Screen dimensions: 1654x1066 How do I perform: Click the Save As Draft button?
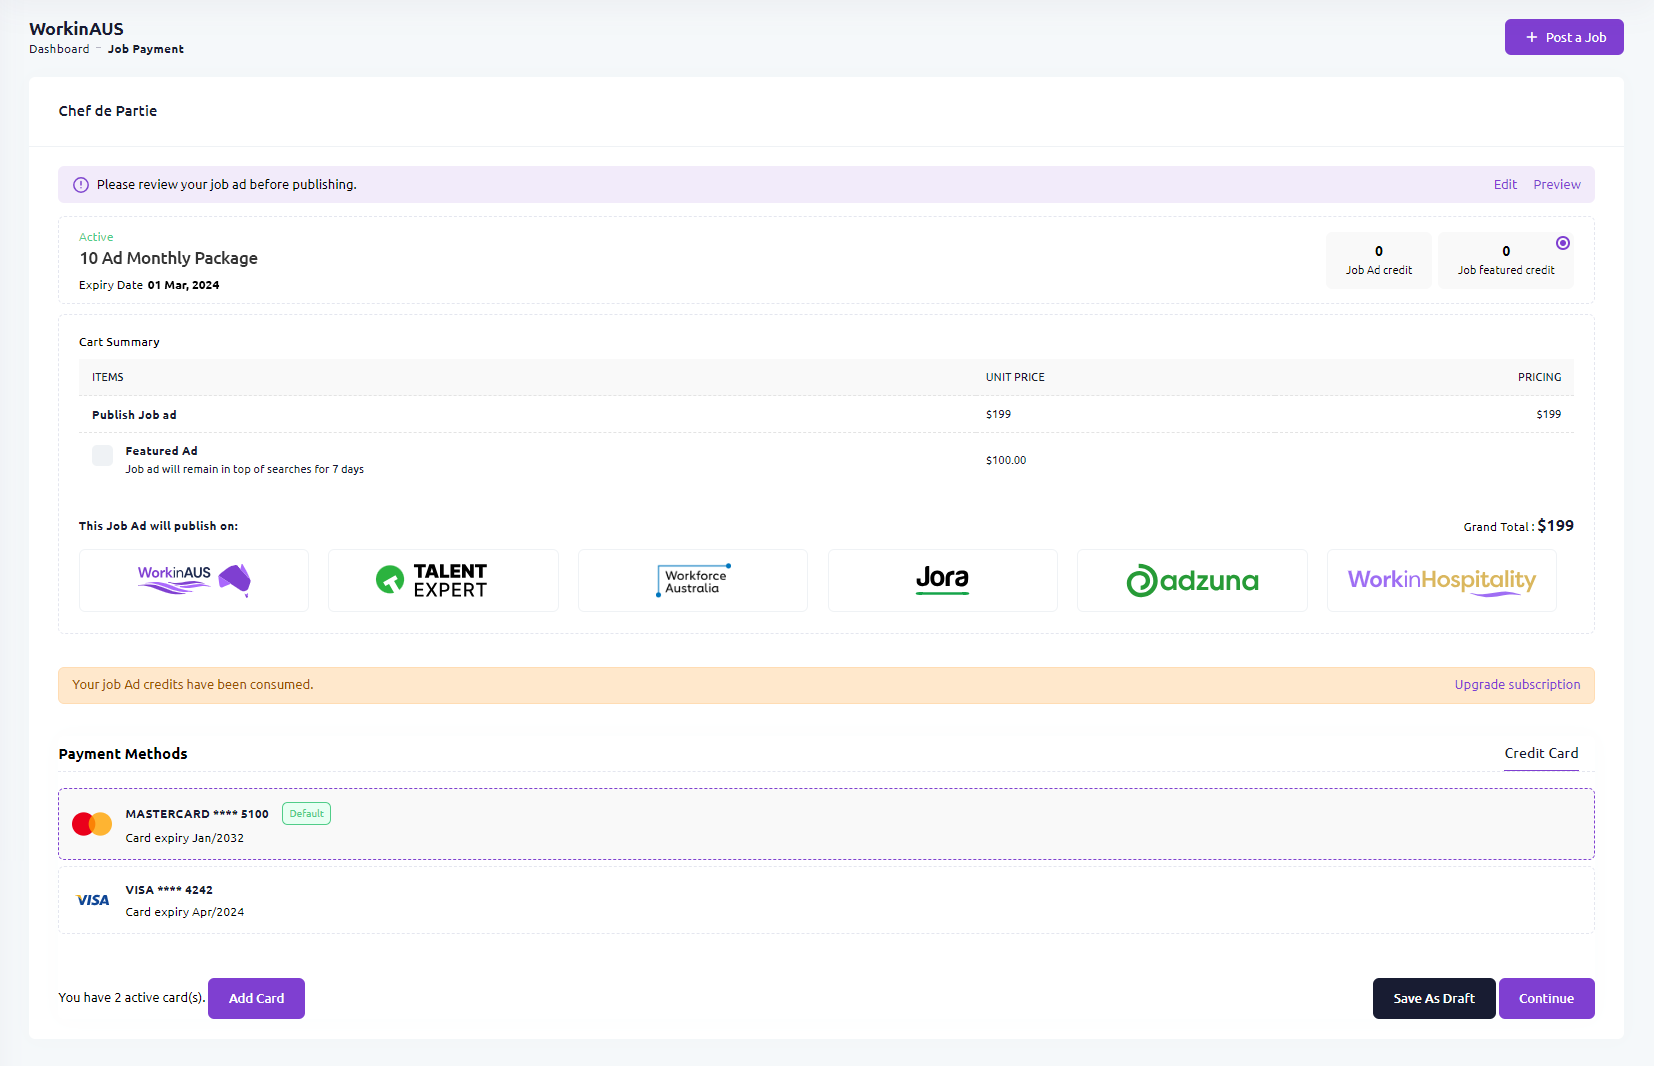tap(1434, 998)
